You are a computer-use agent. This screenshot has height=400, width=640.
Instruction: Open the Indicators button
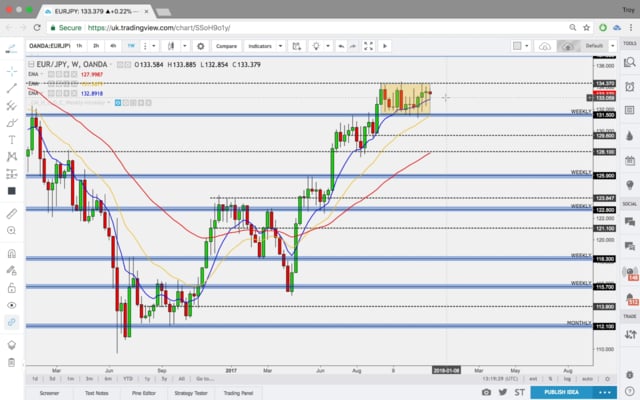point(262,46)
